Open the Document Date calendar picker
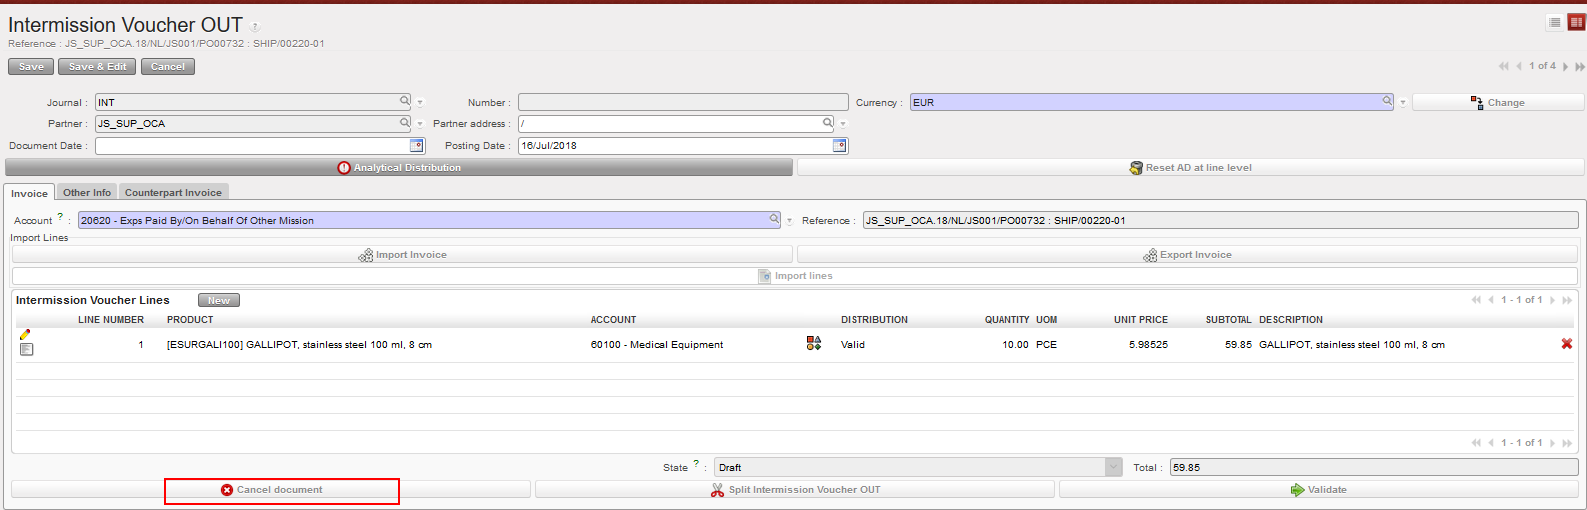The width and height of the screenshot is (1587, 510). point(417,145)
